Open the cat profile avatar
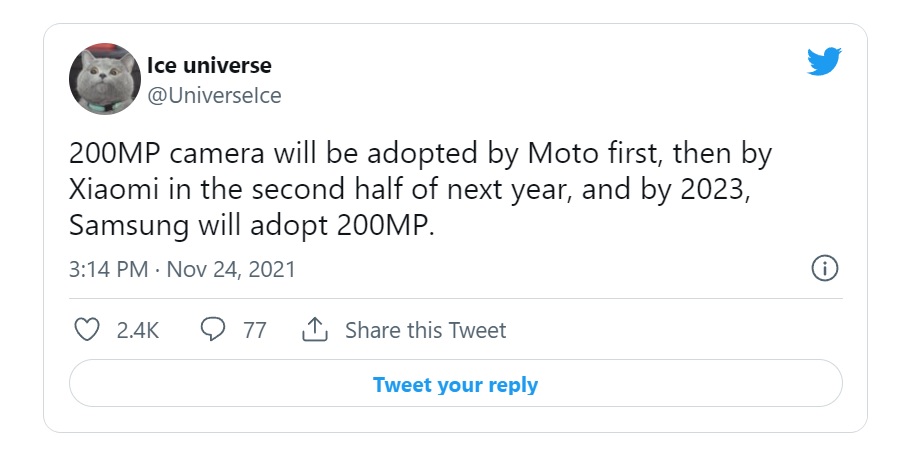Image resolution: width=909 pixels, height=458 pixels. pos(104,79)
